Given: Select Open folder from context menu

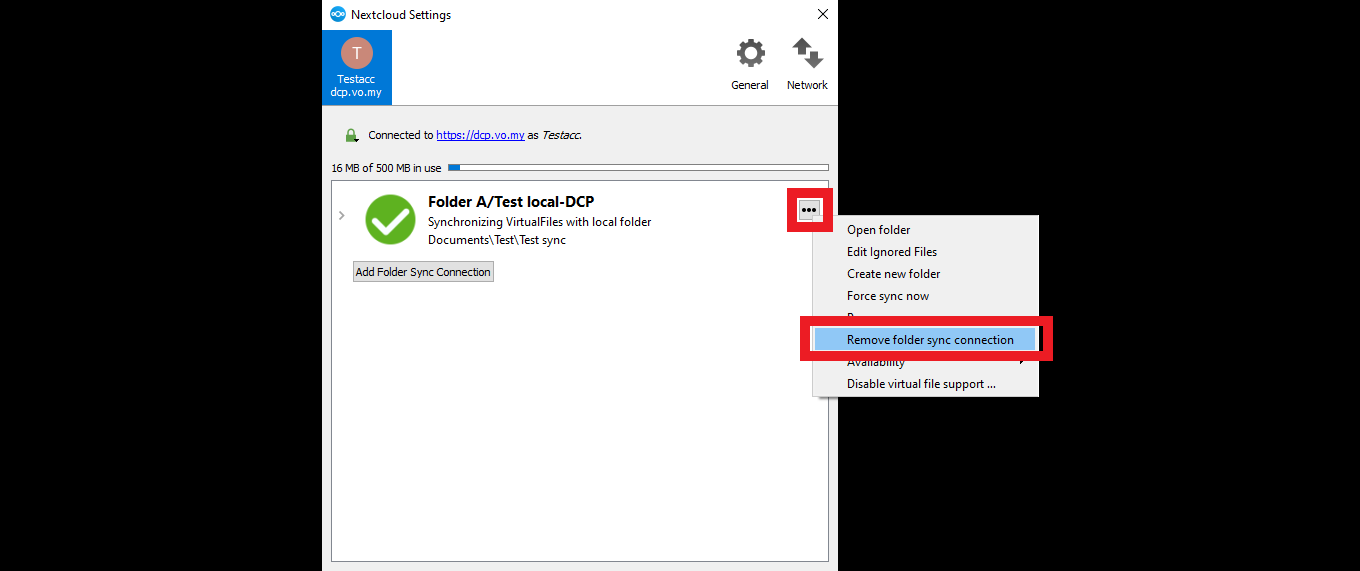Looking at the screenshot, I should click(878, 230).
